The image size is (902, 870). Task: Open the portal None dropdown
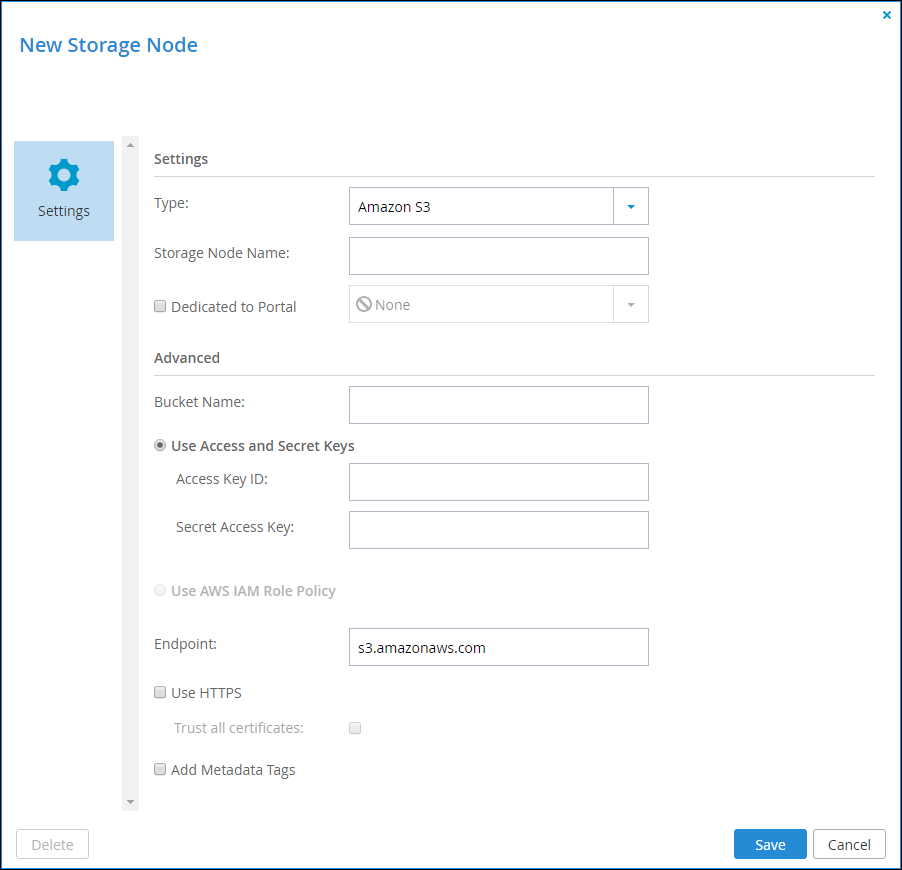coord(630,304)
